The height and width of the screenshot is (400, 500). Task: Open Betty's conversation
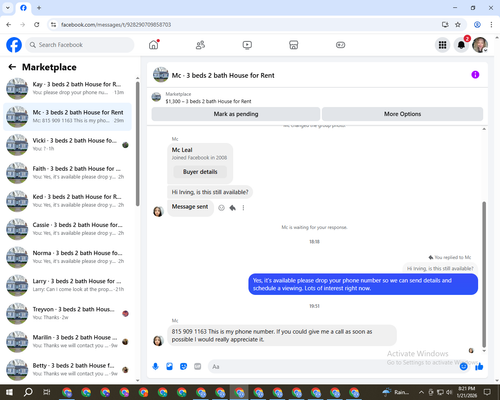67,369
